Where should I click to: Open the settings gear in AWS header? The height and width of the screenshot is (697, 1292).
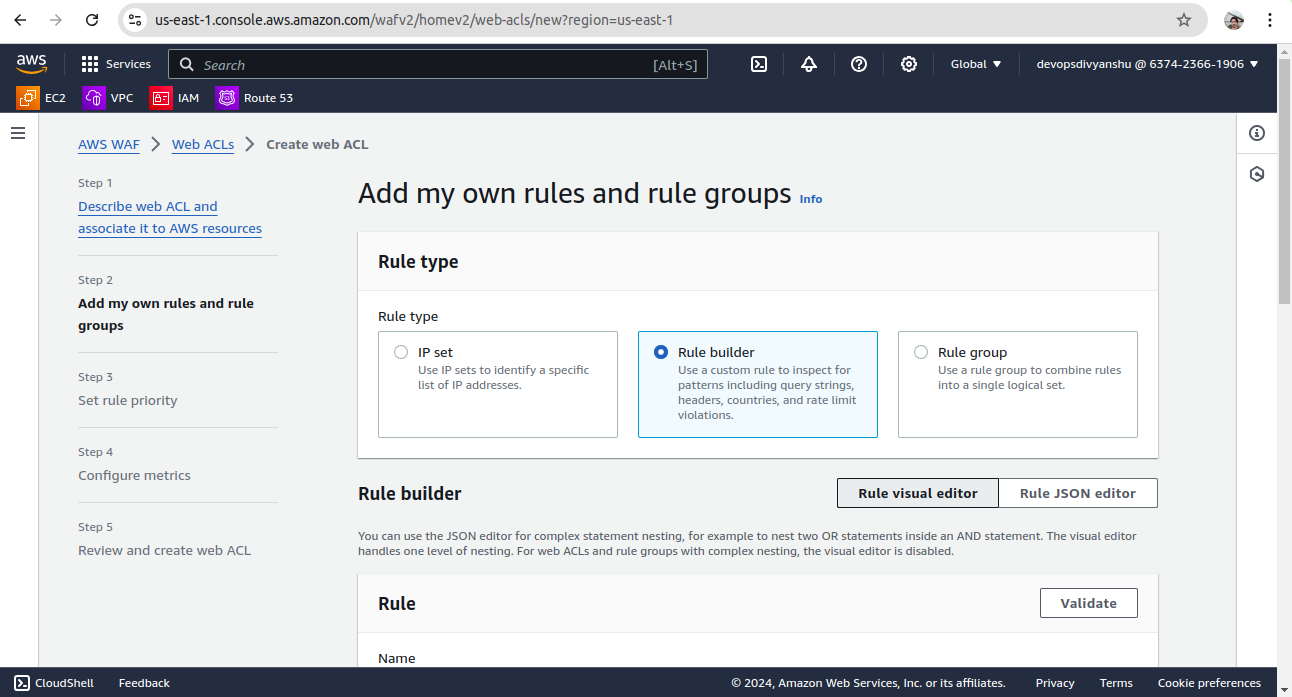(909, 64)
